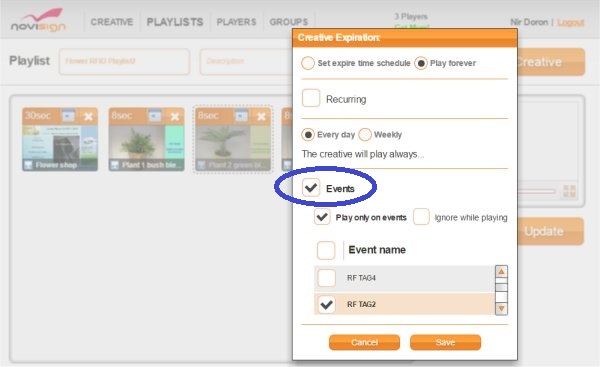Viewport: 600px width, 367px height.
Task: Open the PLAYLISTS menu tab
Action: point(175,22)
